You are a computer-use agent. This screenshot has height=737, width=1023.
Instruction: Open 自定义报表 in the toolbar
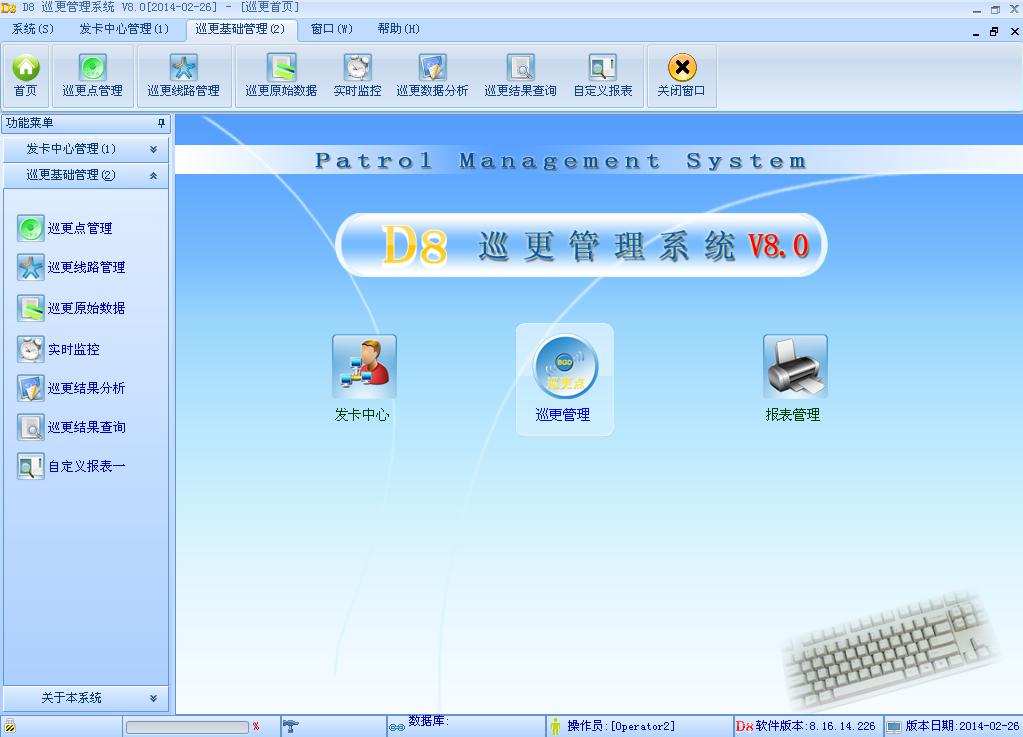point(602,75)
